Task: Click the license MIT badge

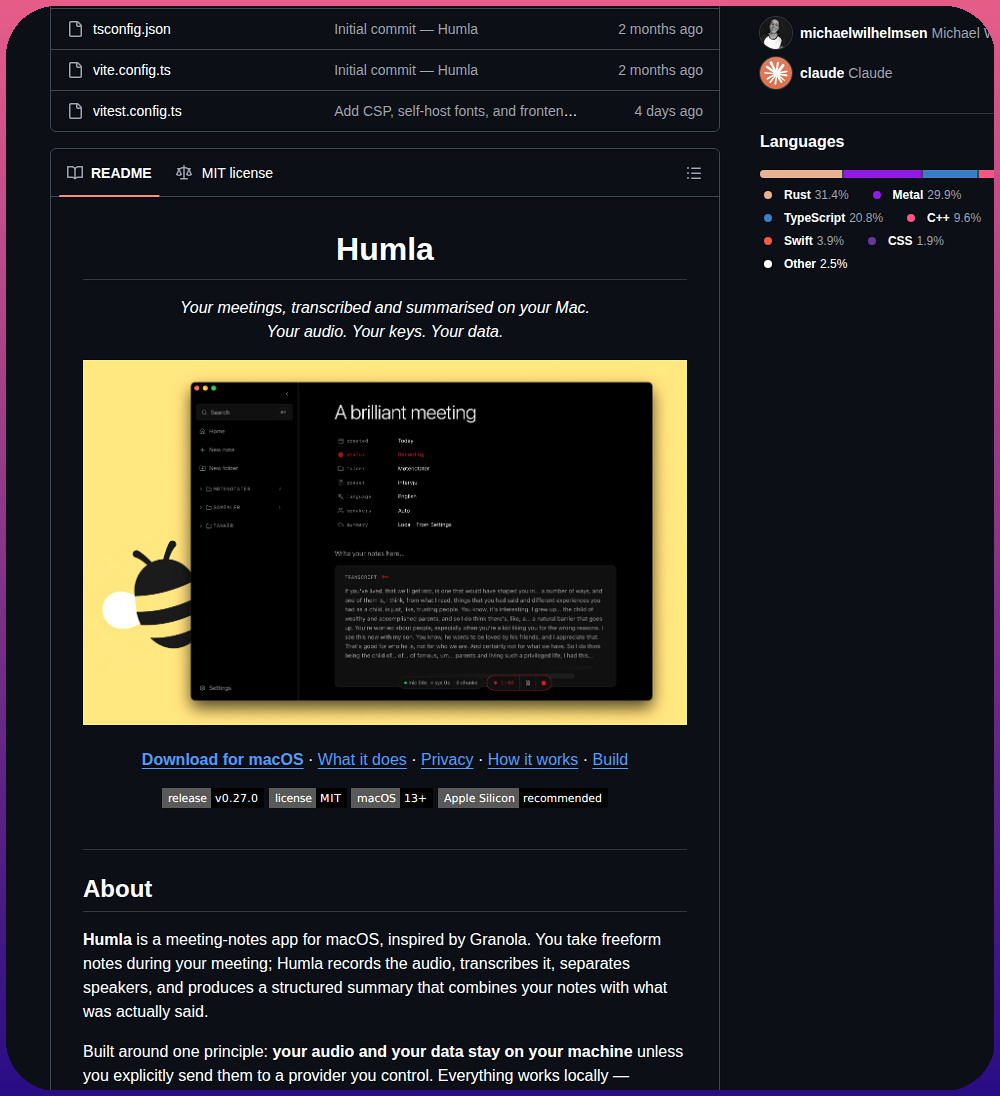Action: tap(307, 798)
